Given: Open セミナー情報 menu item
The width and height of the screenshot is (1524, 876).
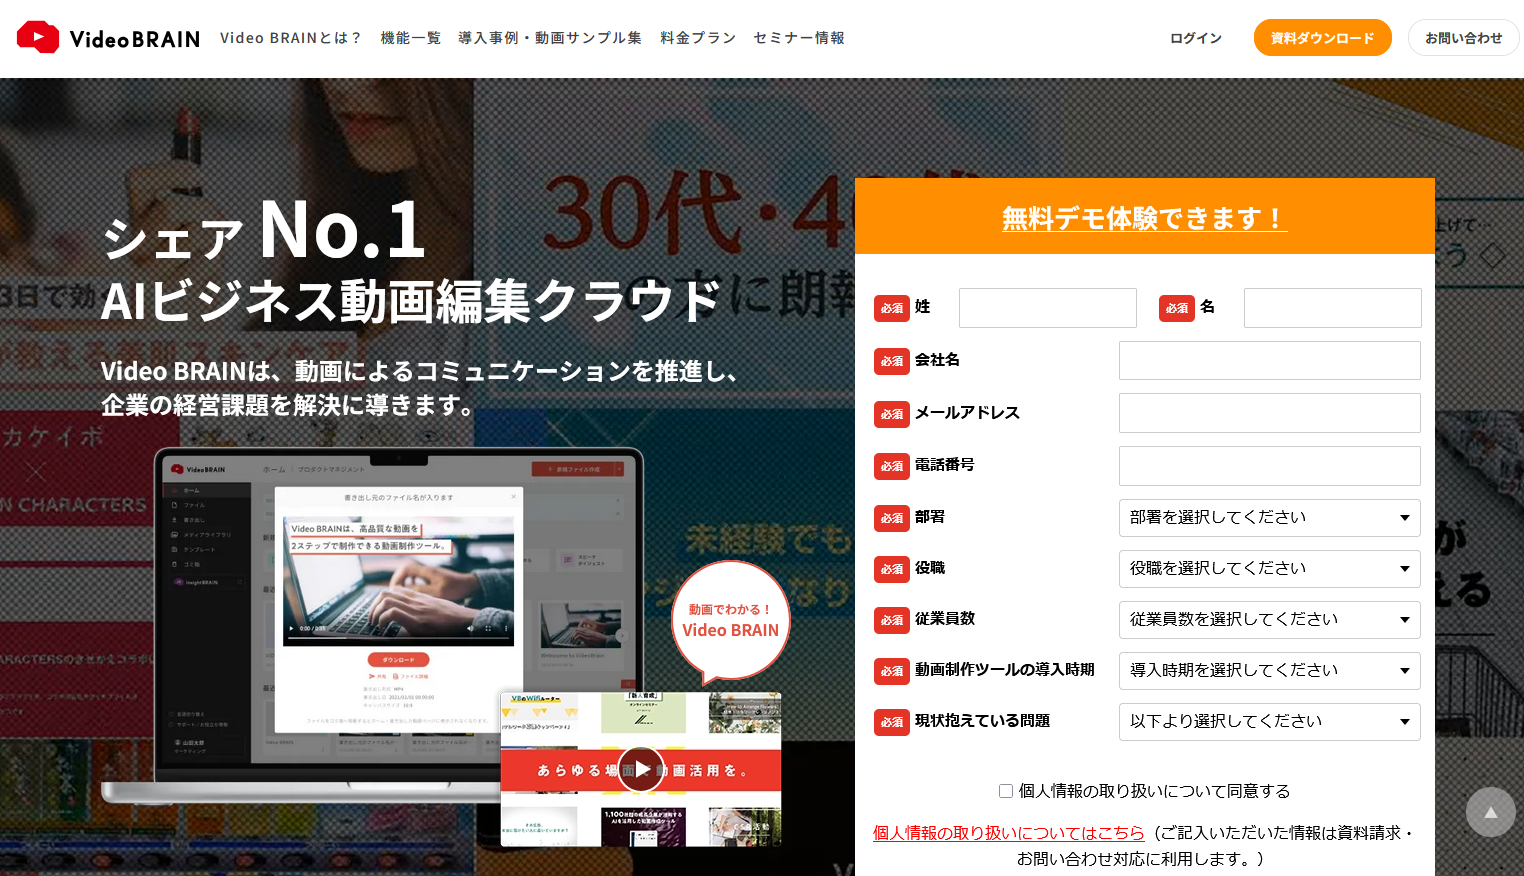Looking at the screenshot, I should (799, 38).
